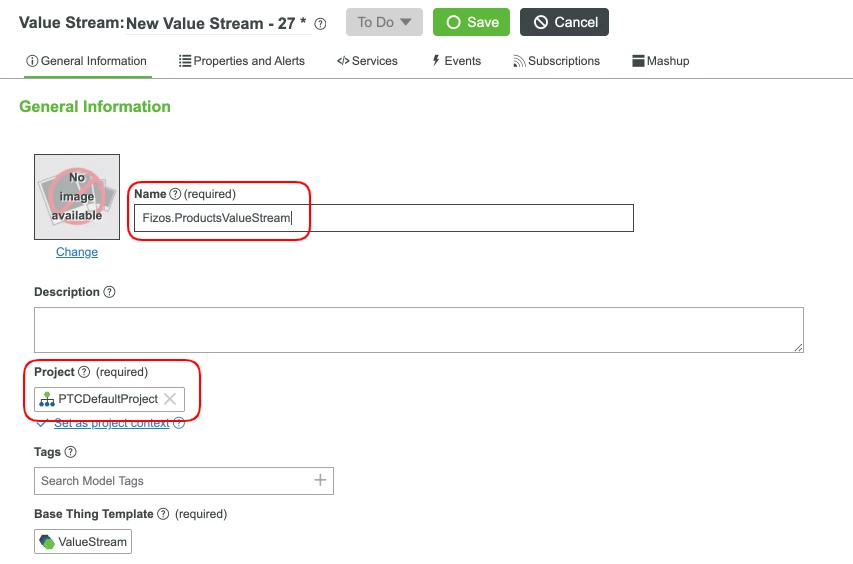Click help icon beside Project label
This screenshot has height=564, width=853.
[x=84, y=372]
